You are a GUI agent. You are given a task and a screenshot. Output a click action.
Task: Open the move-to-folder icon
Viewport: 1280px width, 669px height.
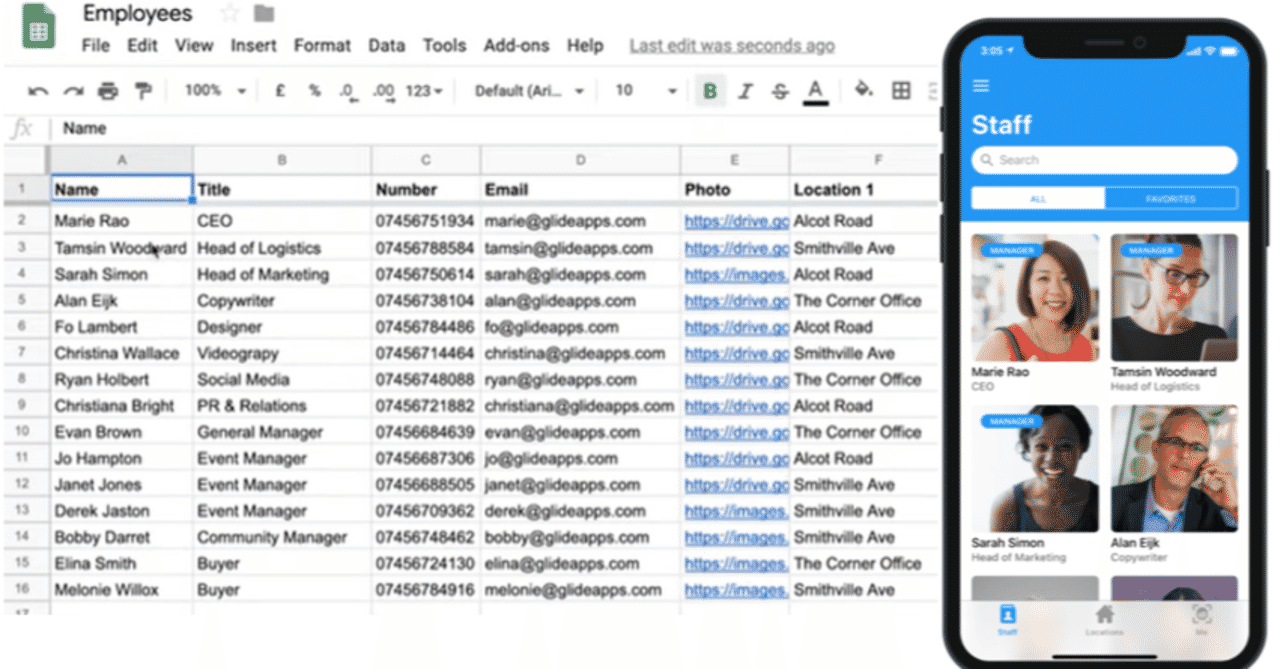click(264, 13)
